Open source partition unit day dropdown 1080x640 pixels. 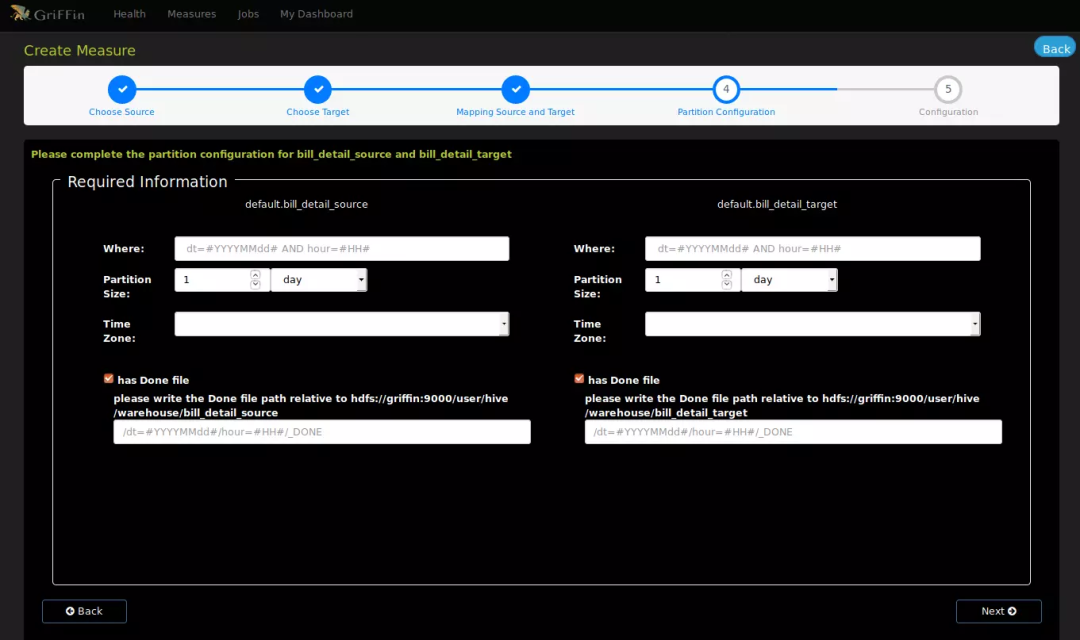pos(319,280)
